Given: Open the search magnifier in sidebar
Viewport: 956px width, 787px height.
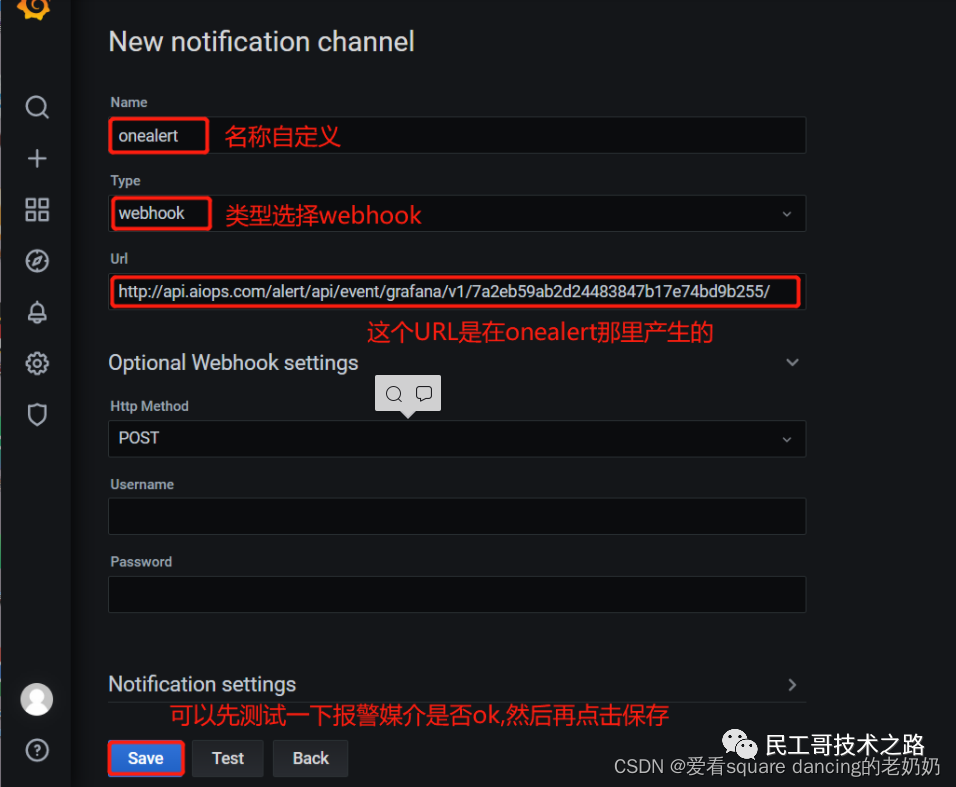Looking at the screenshot, I should 37,107.
